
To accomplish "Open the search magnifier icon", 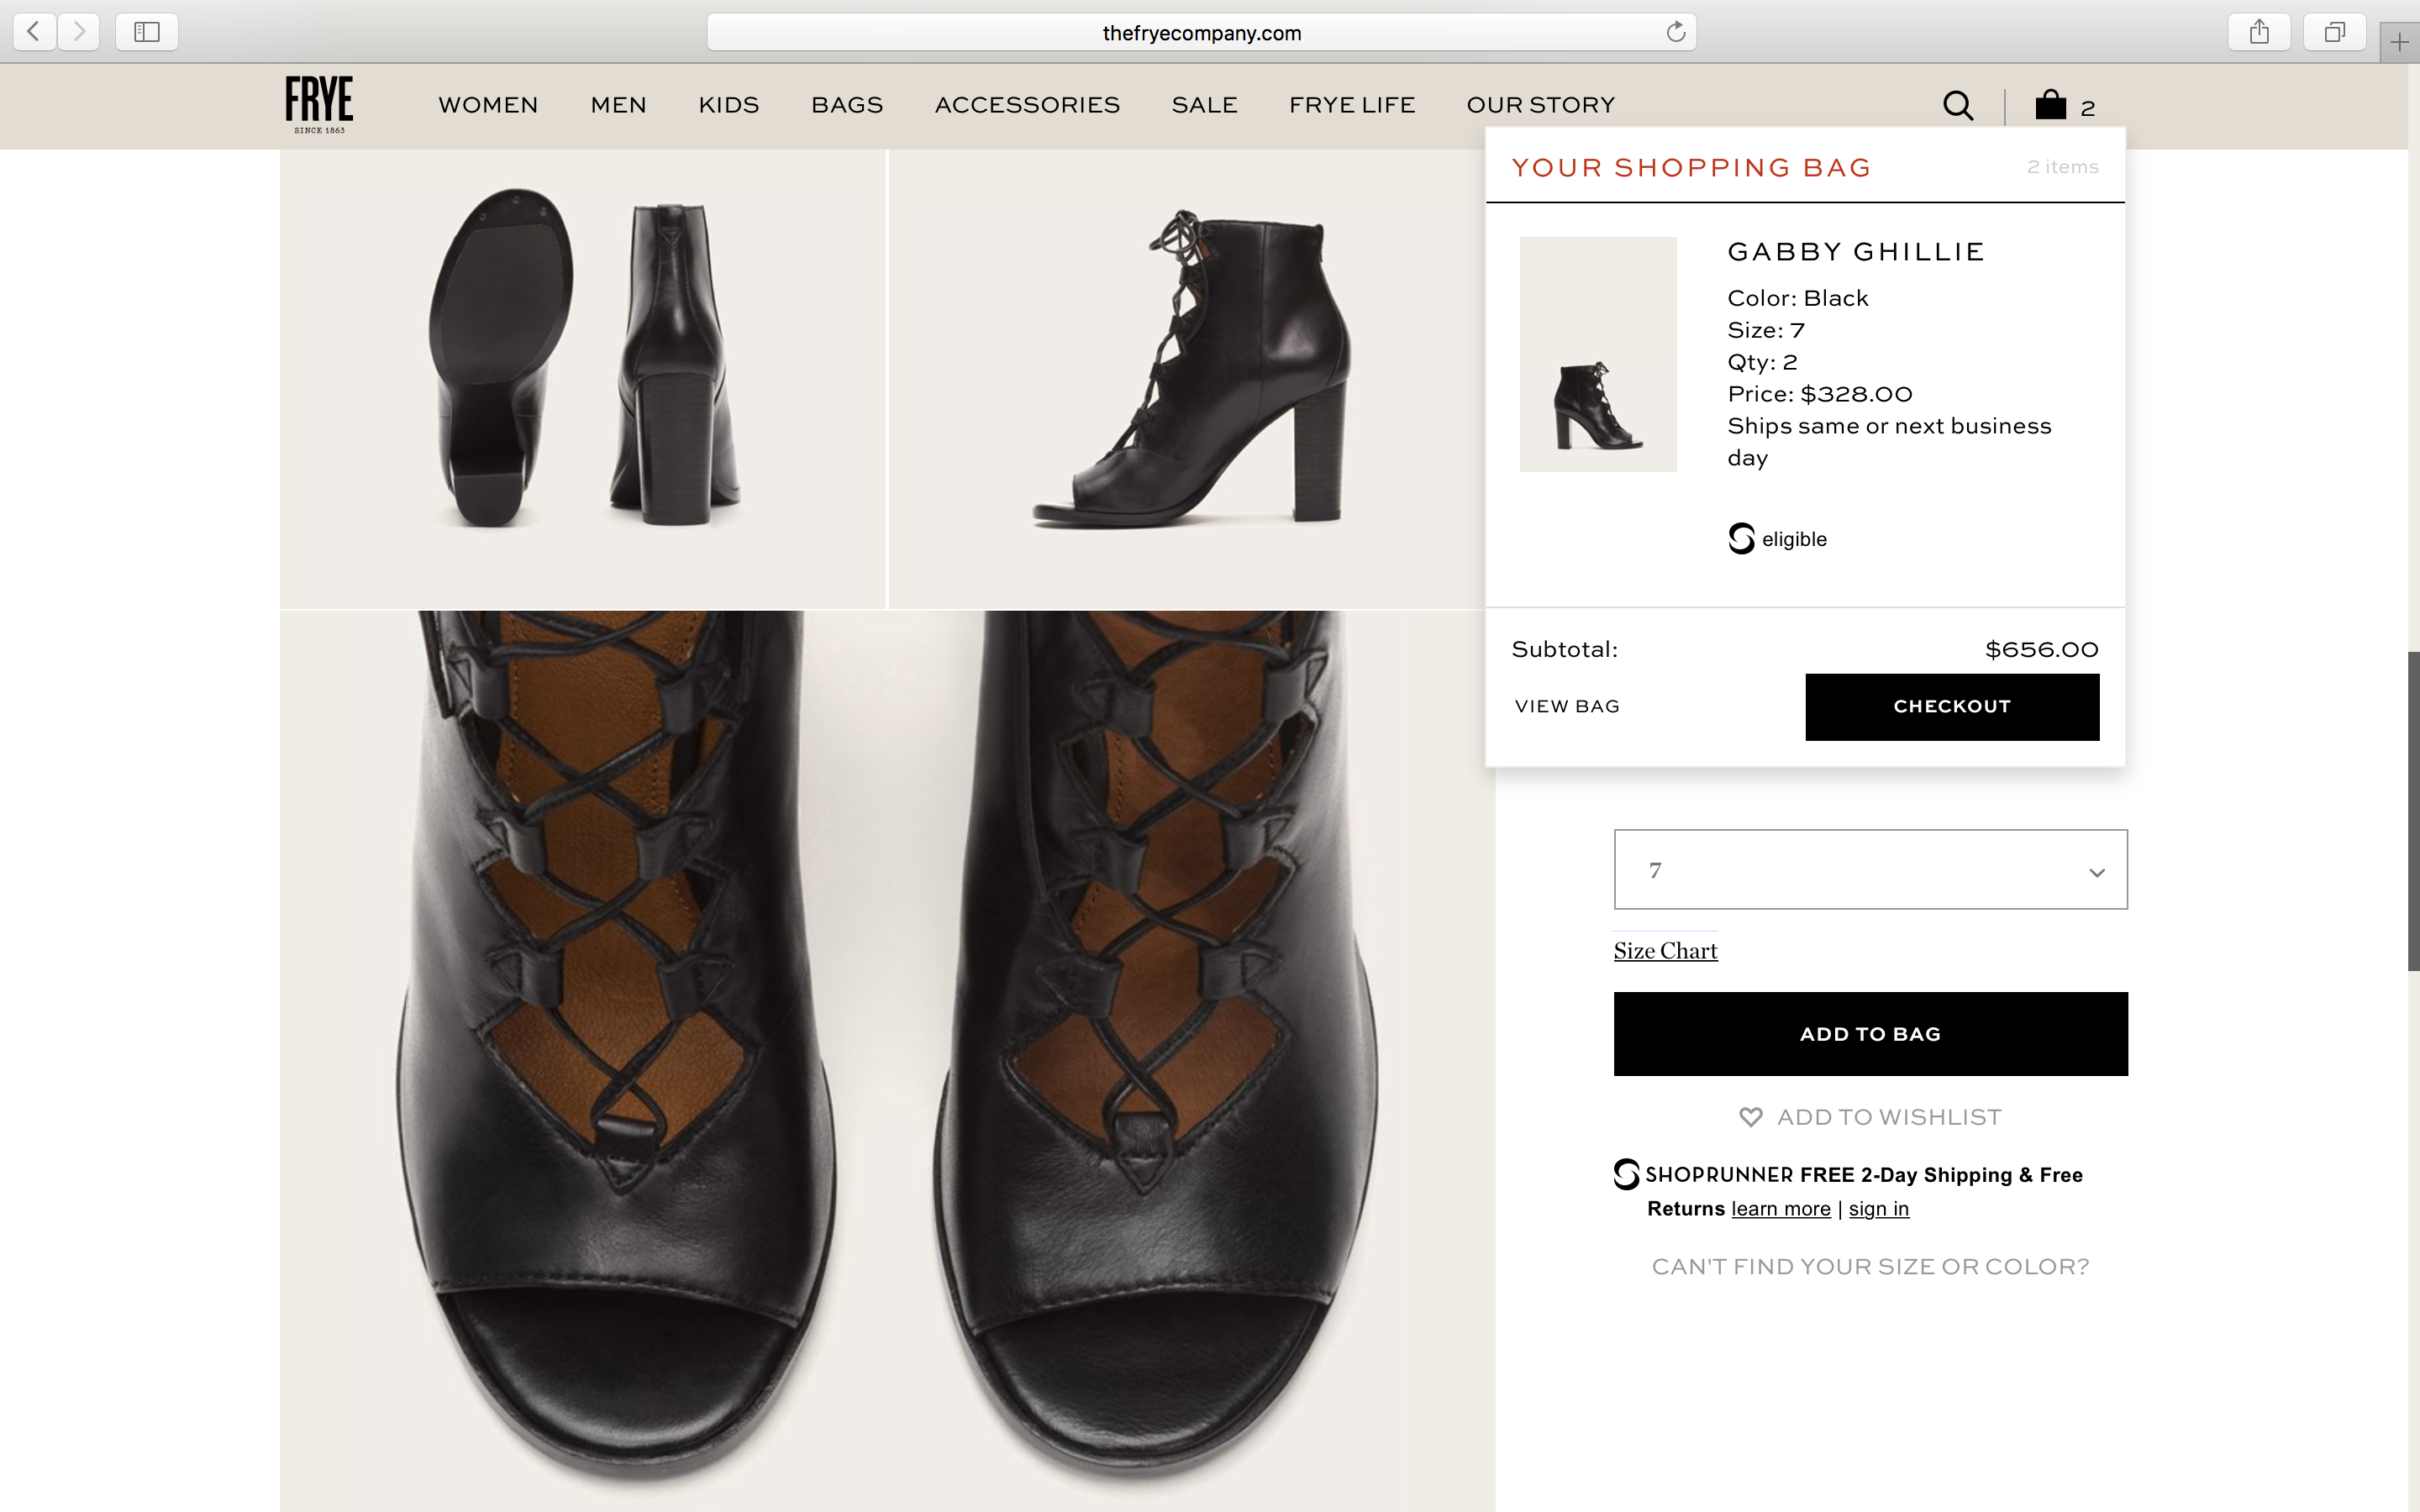I will point(1957,105).
